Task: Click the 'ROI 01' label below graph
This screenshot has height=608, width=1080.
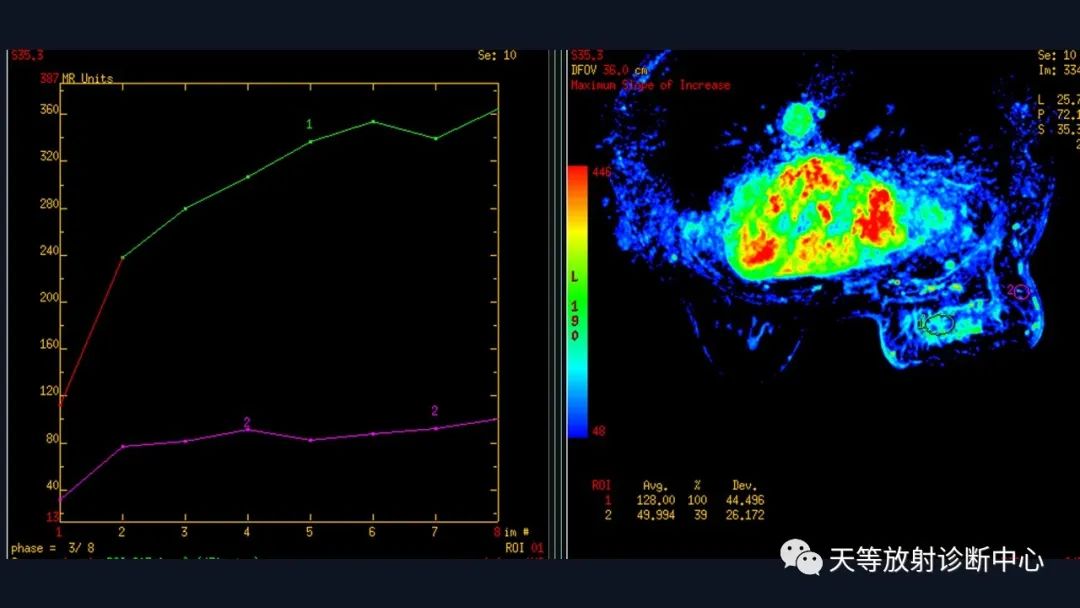Action: [x=524, y=548]
